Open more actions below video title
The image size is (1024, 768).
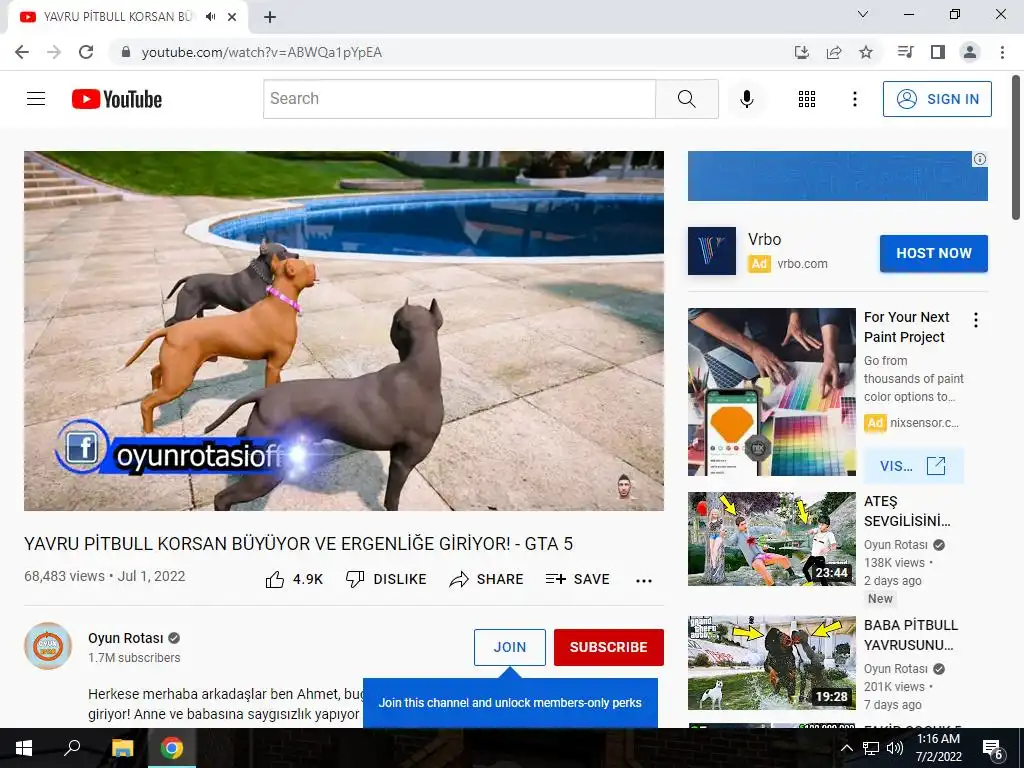pos(644,581)
